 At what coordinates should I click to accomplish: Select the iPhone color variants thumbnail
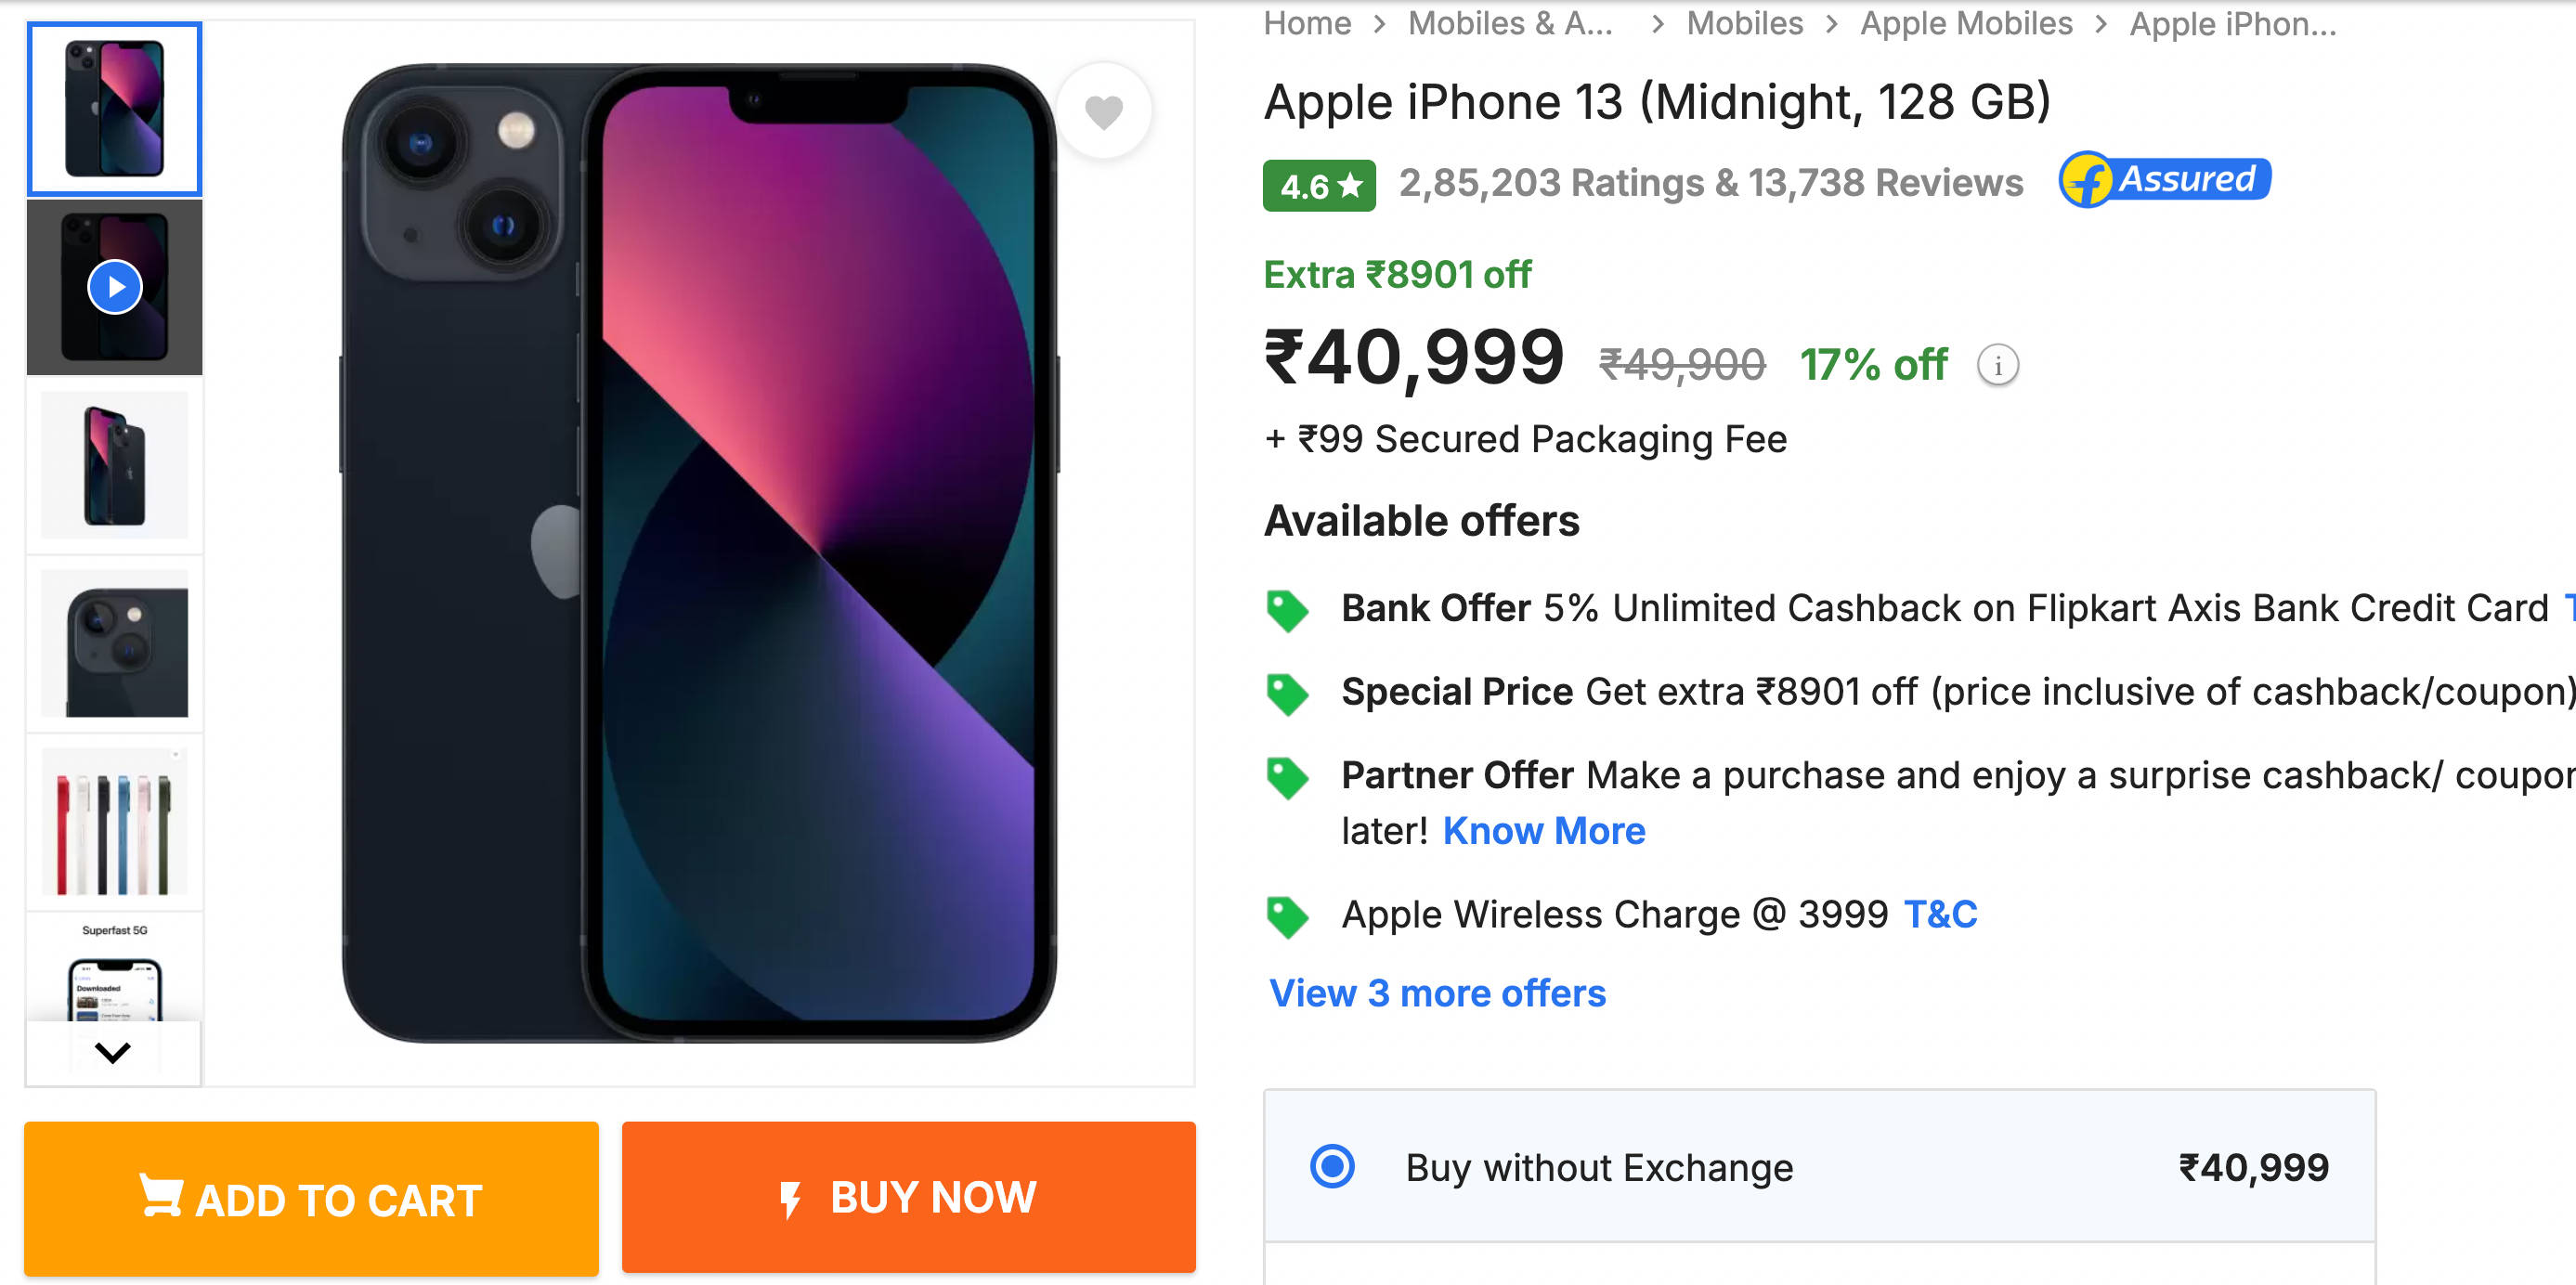pyautogui.click(x=115, y=823)
